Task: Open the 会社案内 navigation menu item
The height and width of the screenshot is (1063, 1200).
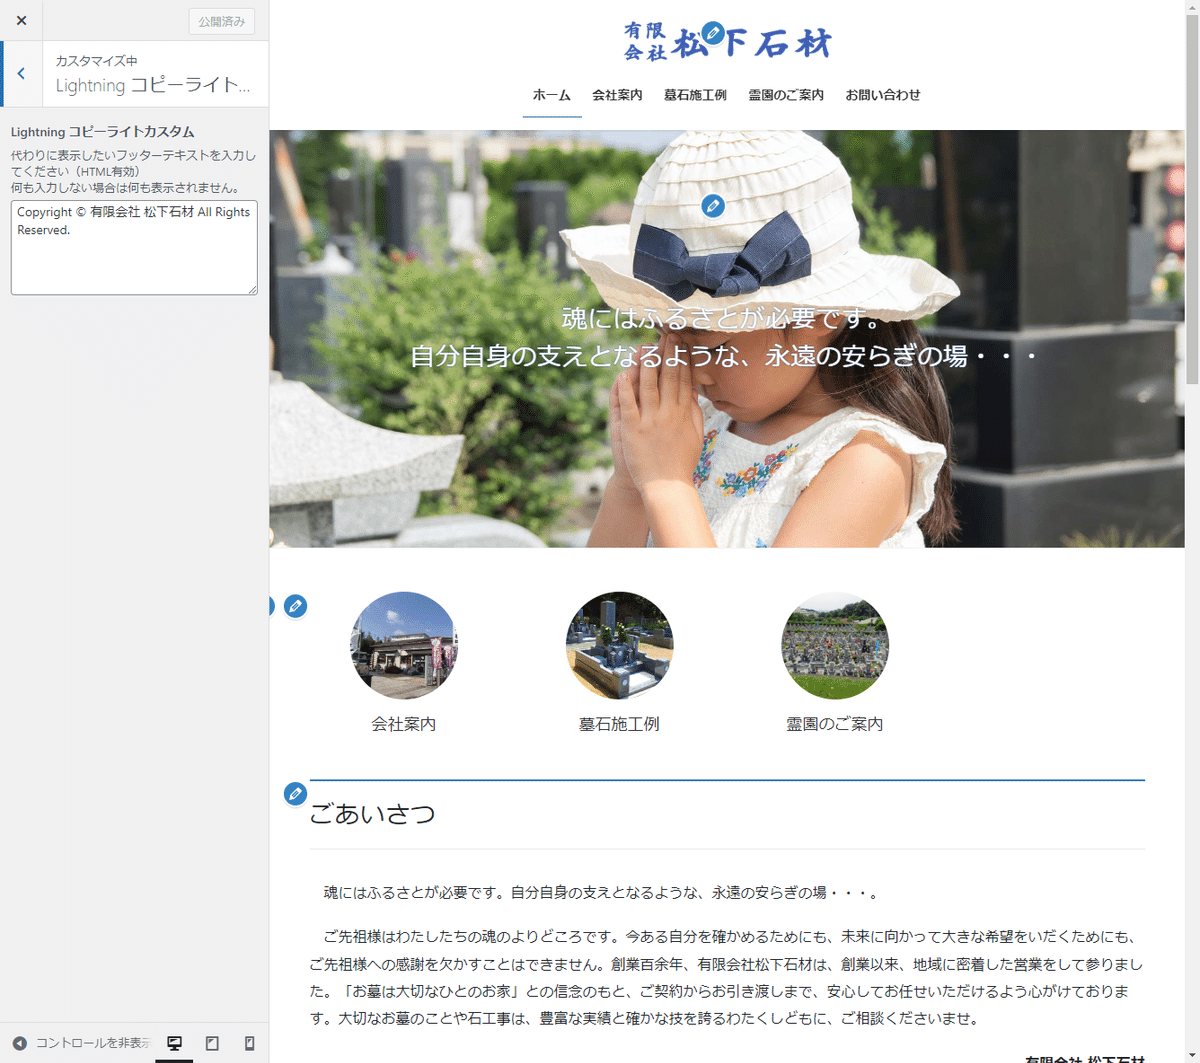Action: 617,95
